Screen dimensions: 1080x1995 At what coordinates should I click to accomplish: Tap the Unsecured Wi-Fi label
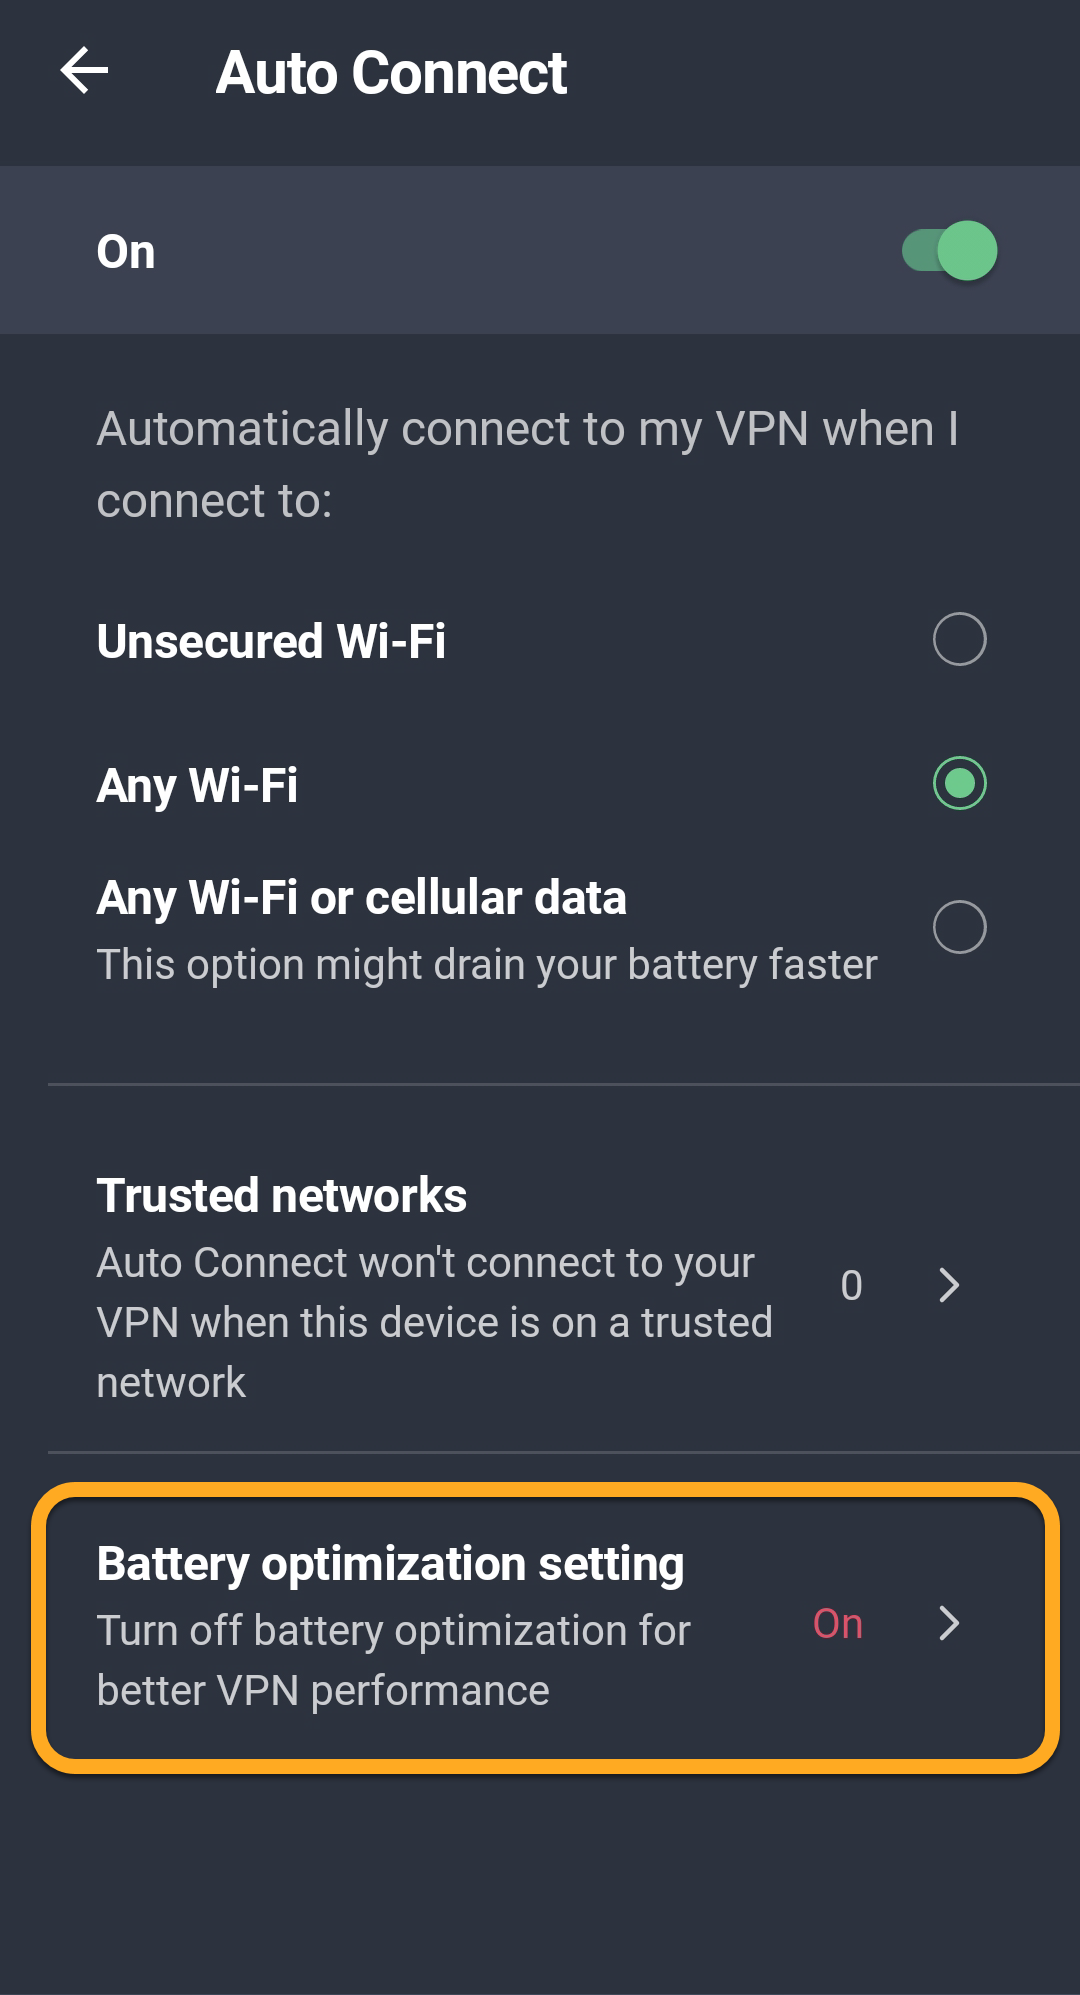(271, 641)
